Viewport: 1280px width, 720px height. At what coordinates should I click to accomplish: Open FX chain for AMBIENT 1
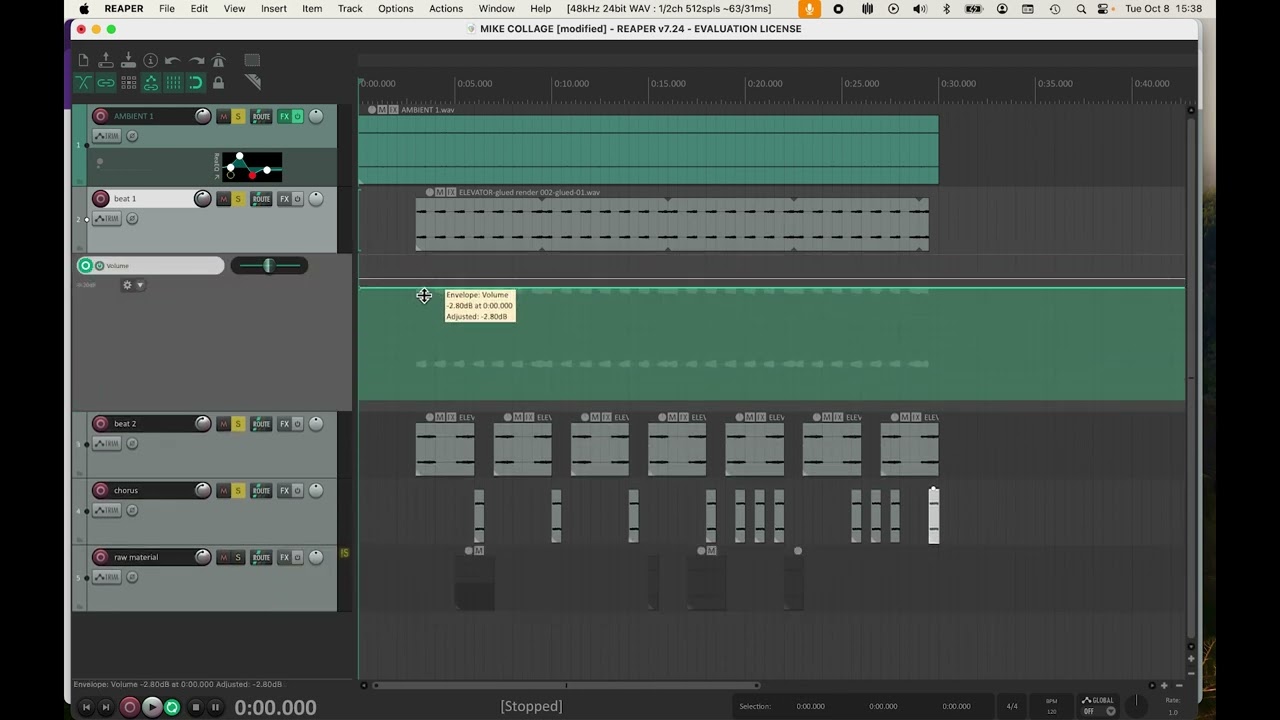[284, 116]
